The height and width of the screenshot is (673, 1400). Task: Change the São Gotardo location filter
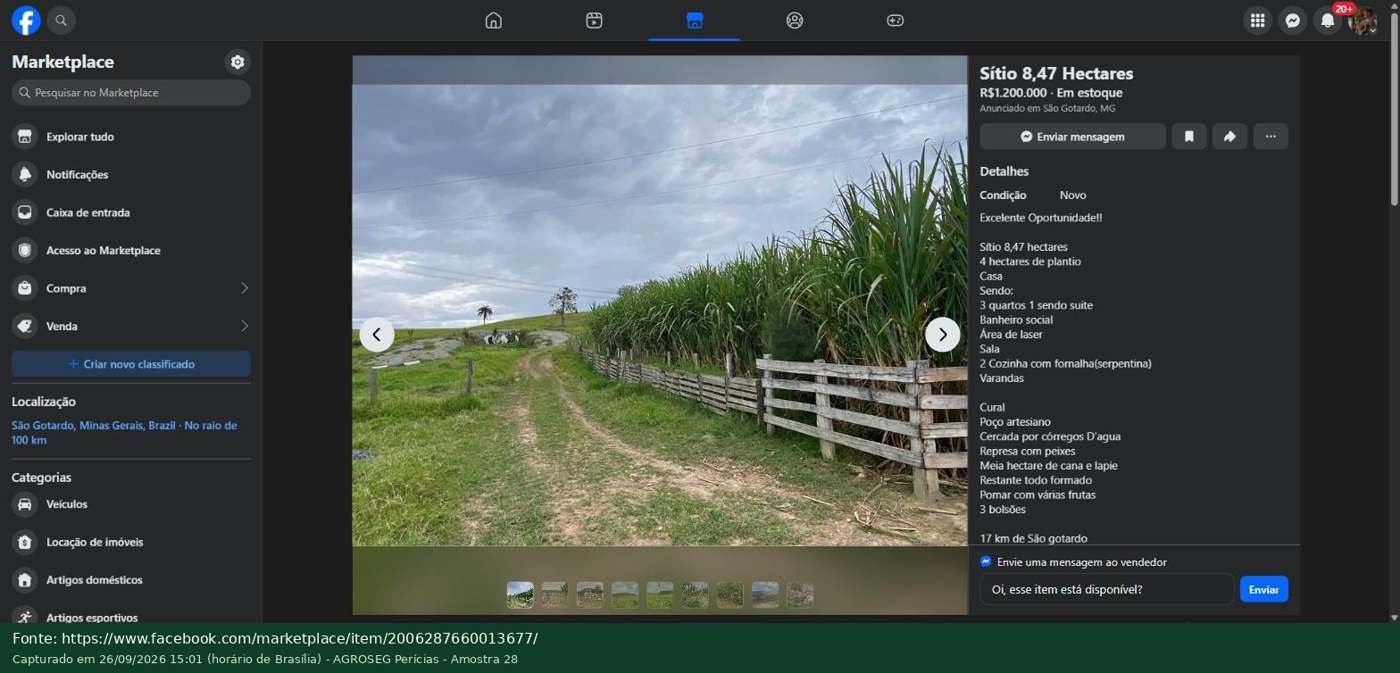click(125, 433)
